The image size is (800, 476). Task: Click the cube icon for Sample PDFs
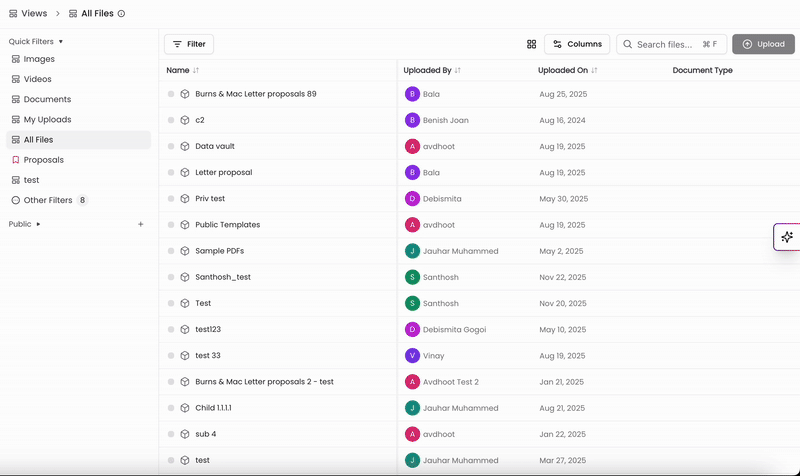185,251
